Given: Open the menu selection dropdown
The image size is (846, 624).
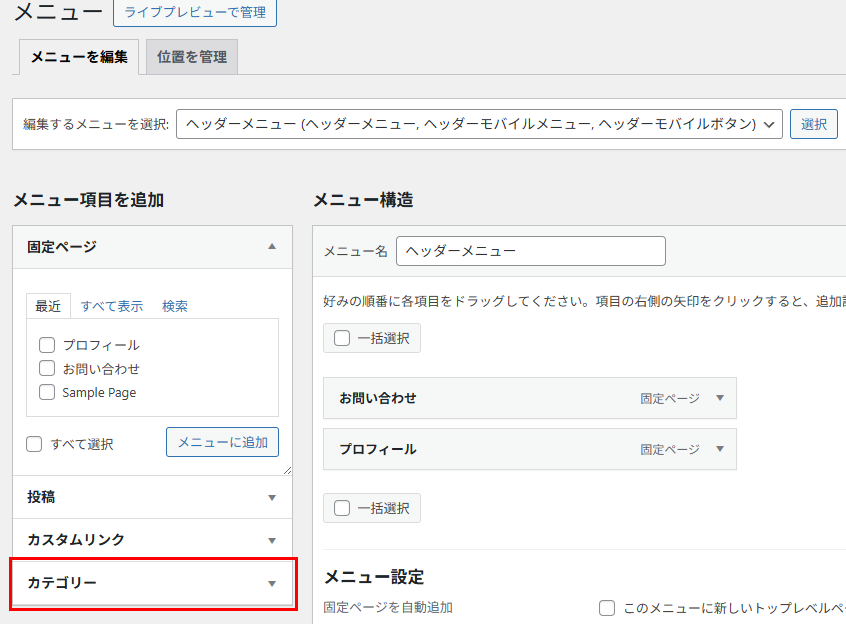Looking at the screenshot, I should coord(478,124).
